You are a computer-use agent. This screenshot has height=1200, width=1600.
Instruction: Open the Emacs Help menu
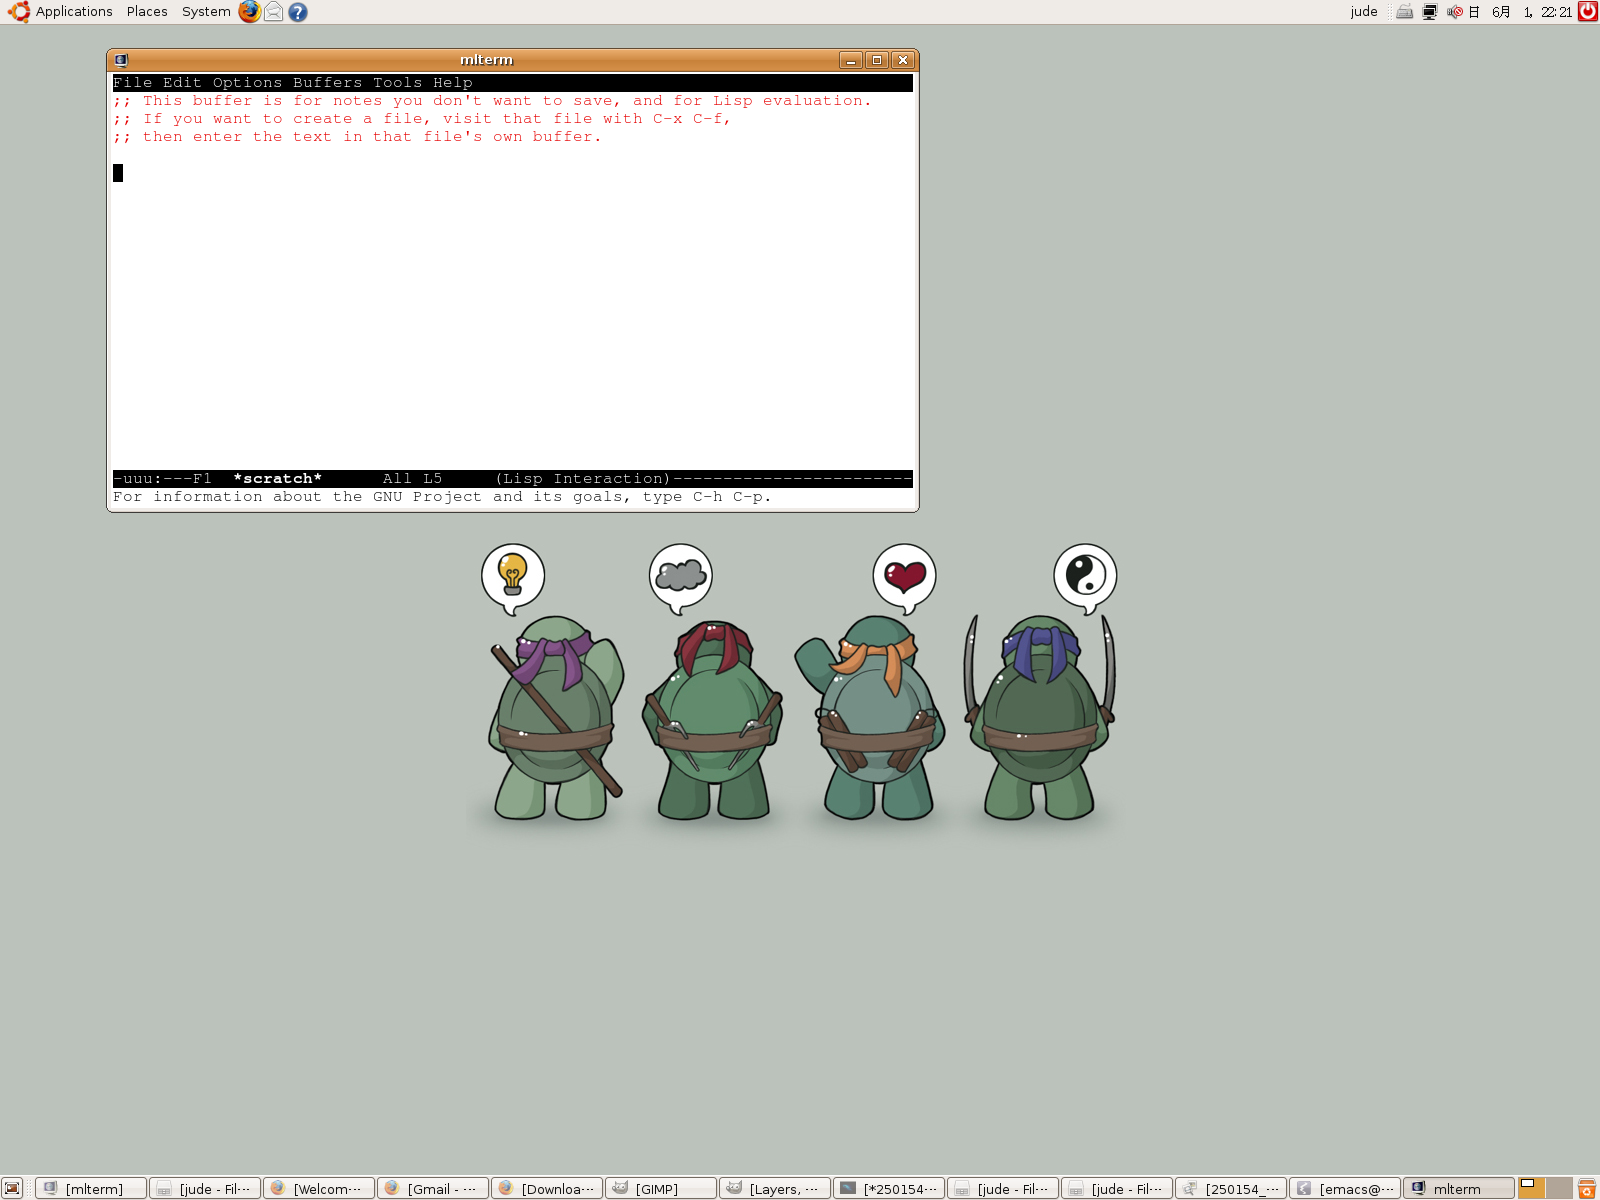pyautogui.click(x=453, y=83)
